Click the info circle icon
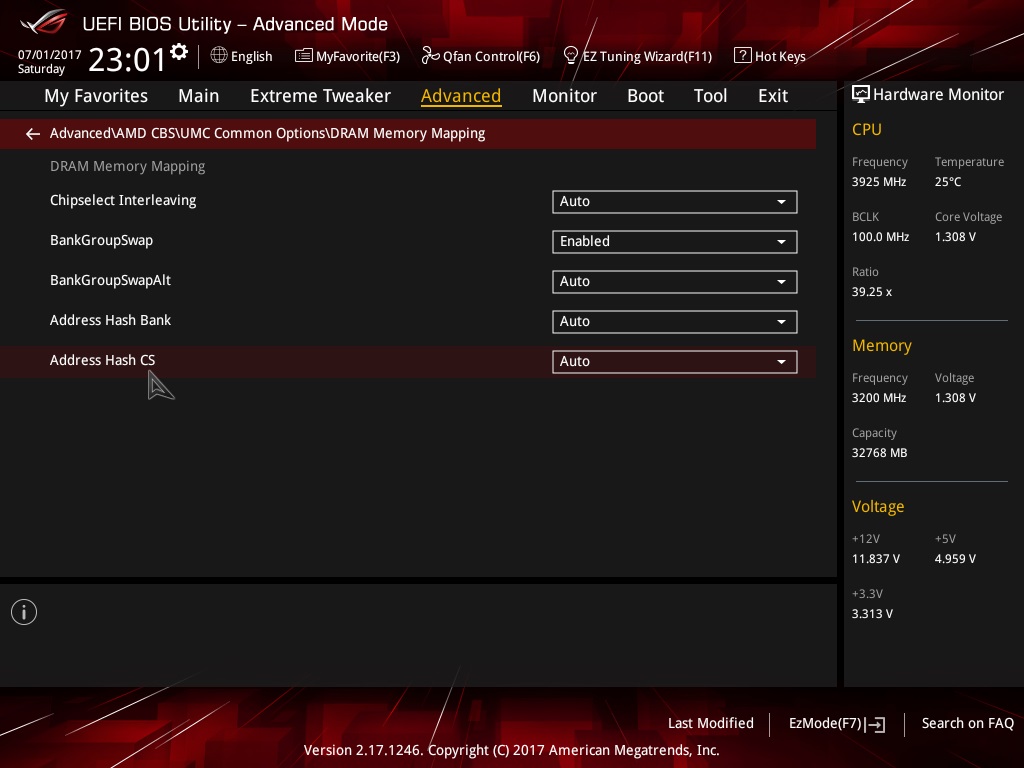Screen dimensions: 1024x768 [x=24, y=612]
